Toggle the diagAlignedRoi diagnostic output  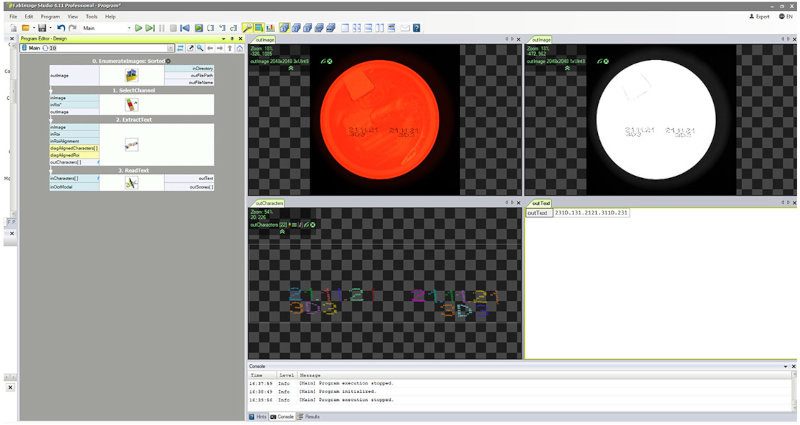point(65,155)
